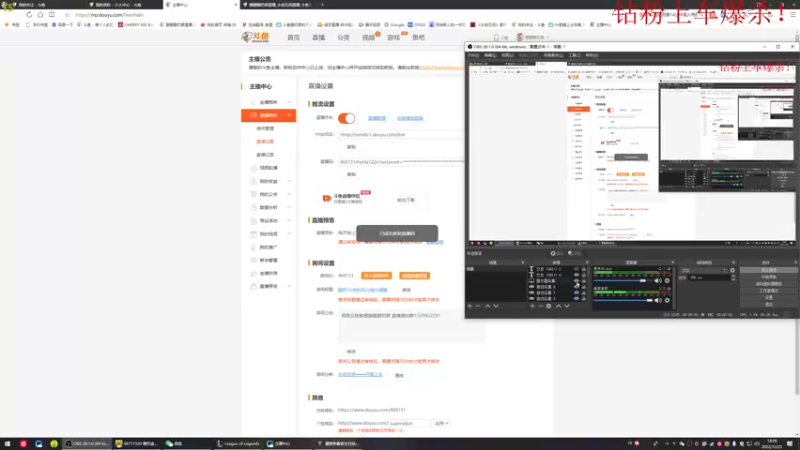This screenshot has height=450, width=800.
Task: Go to 鱼吧 in Douyu navigation
Action: point(418,37)
